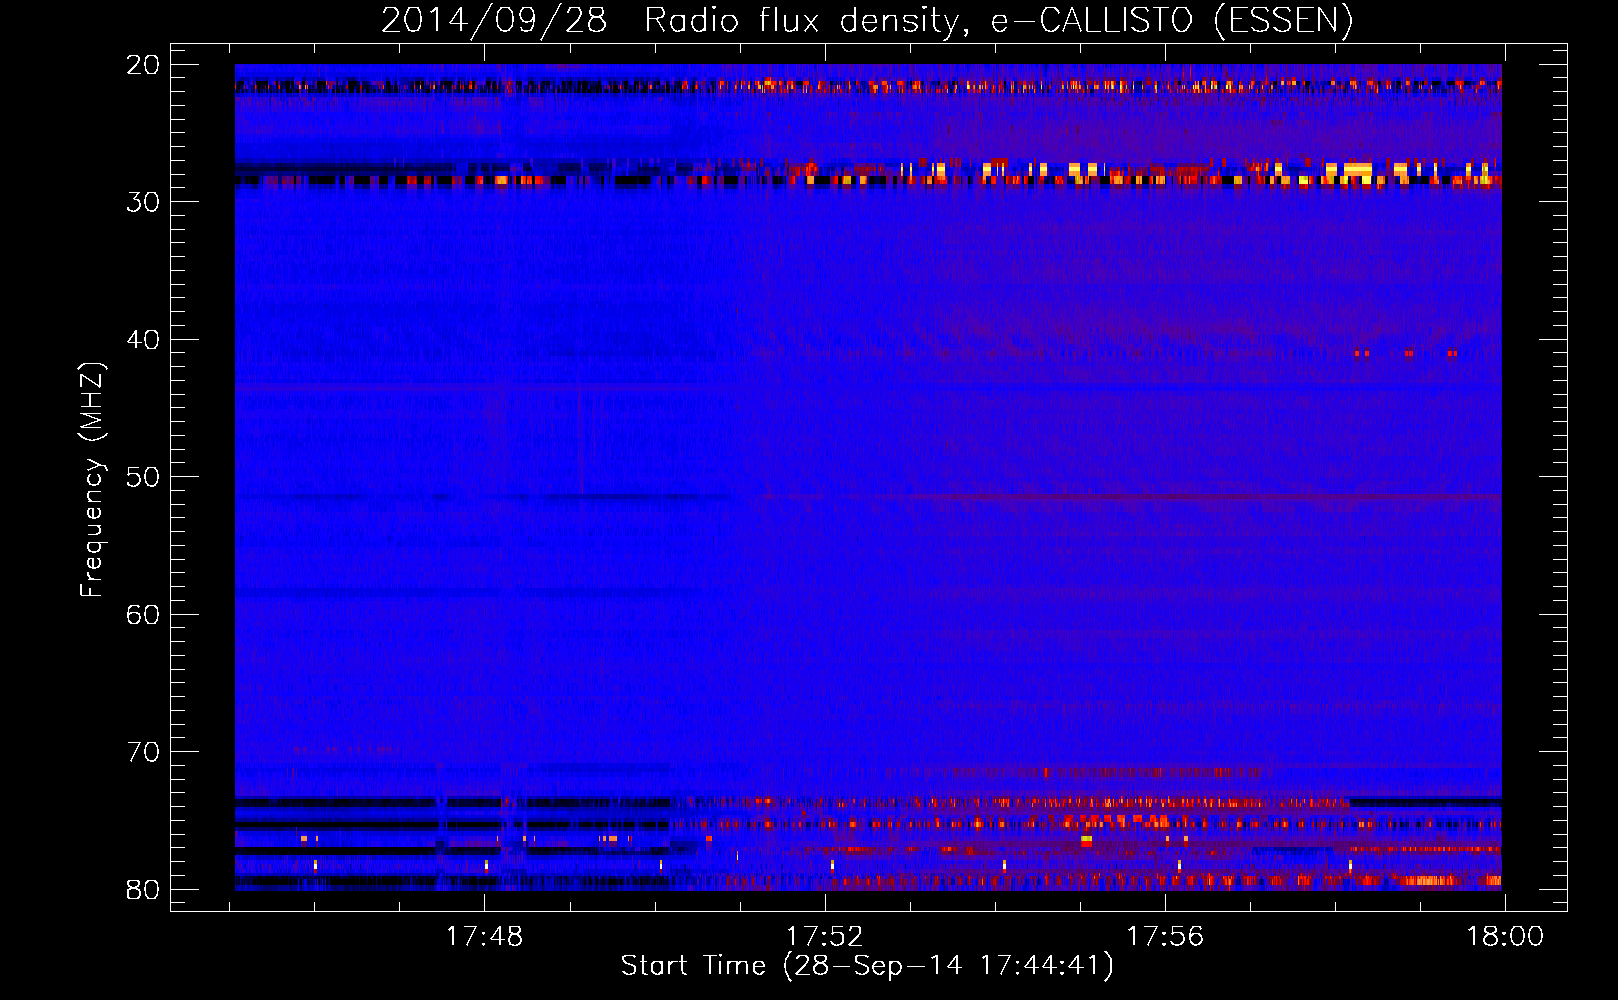1618x1000 pixels.
Task: Click the 17:48 time tick label
Action: pos(484,937)
